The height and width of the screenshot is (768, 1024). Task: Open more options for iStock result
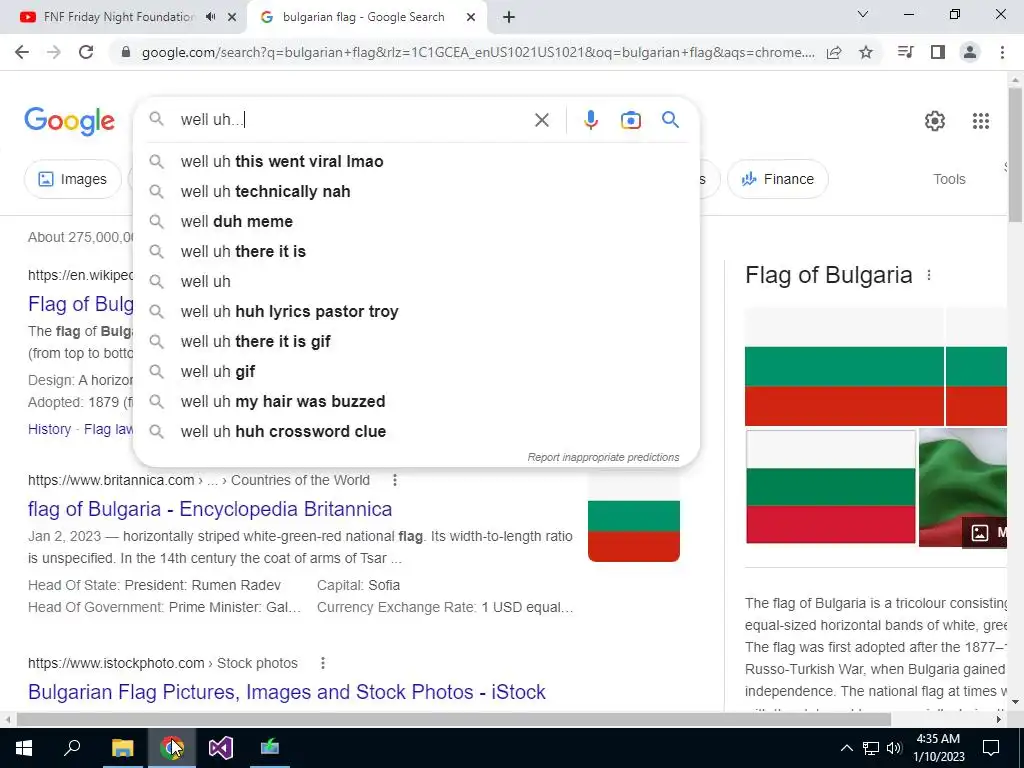323,663
